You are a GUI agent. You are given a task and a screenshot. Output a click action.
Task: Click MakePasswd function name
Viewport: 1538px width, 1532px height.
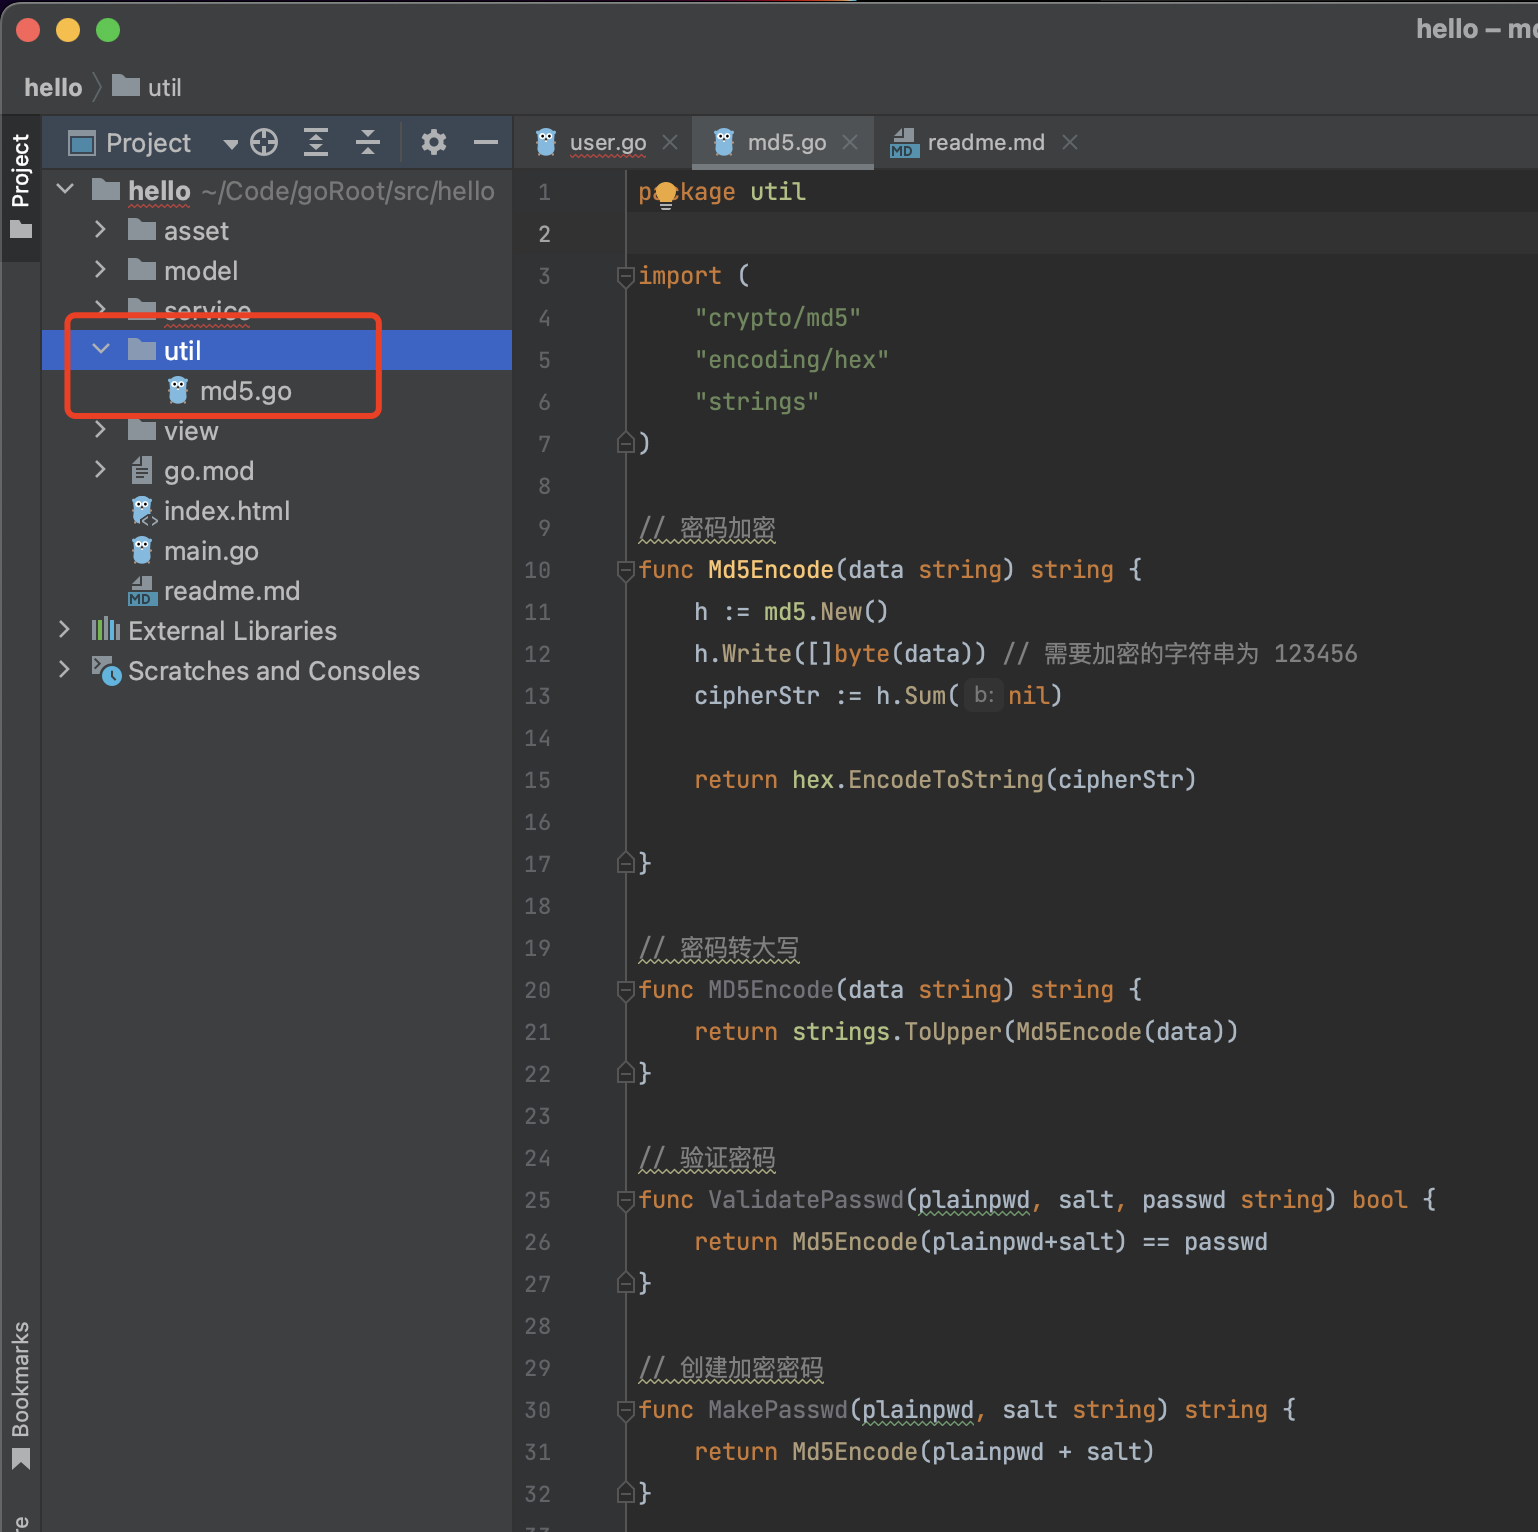(778, 1410)
